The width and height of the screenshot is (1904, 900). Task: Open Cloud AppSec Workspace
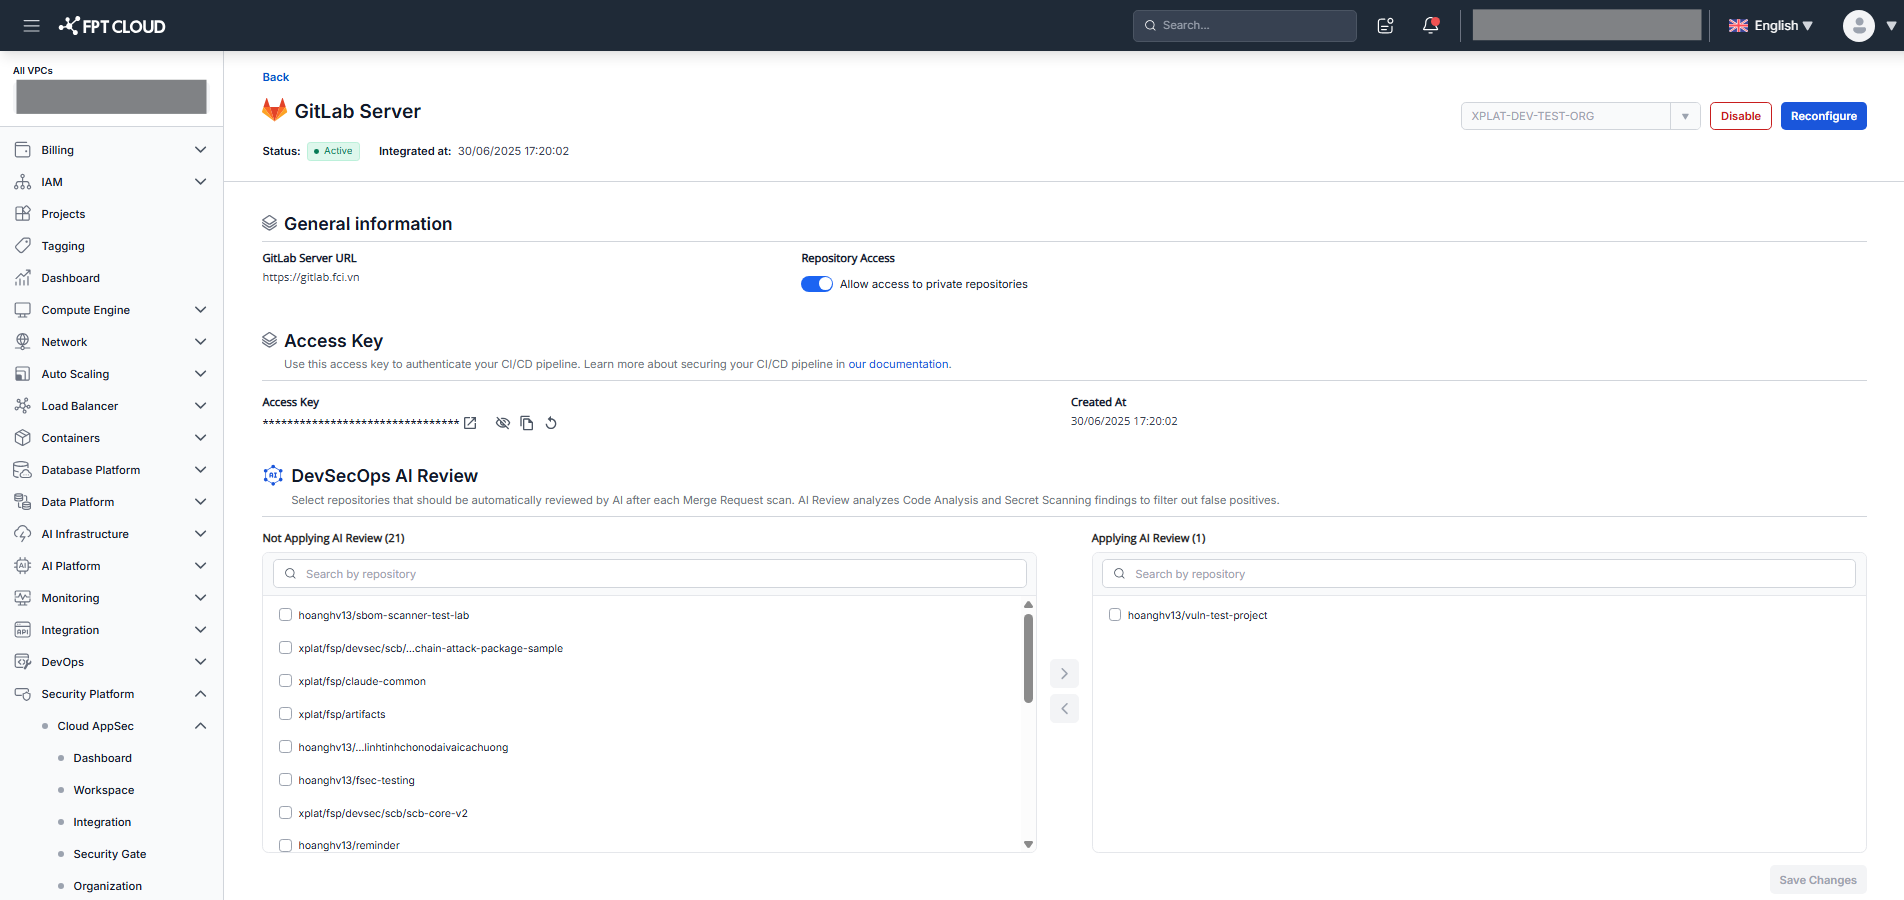(103, 790)
